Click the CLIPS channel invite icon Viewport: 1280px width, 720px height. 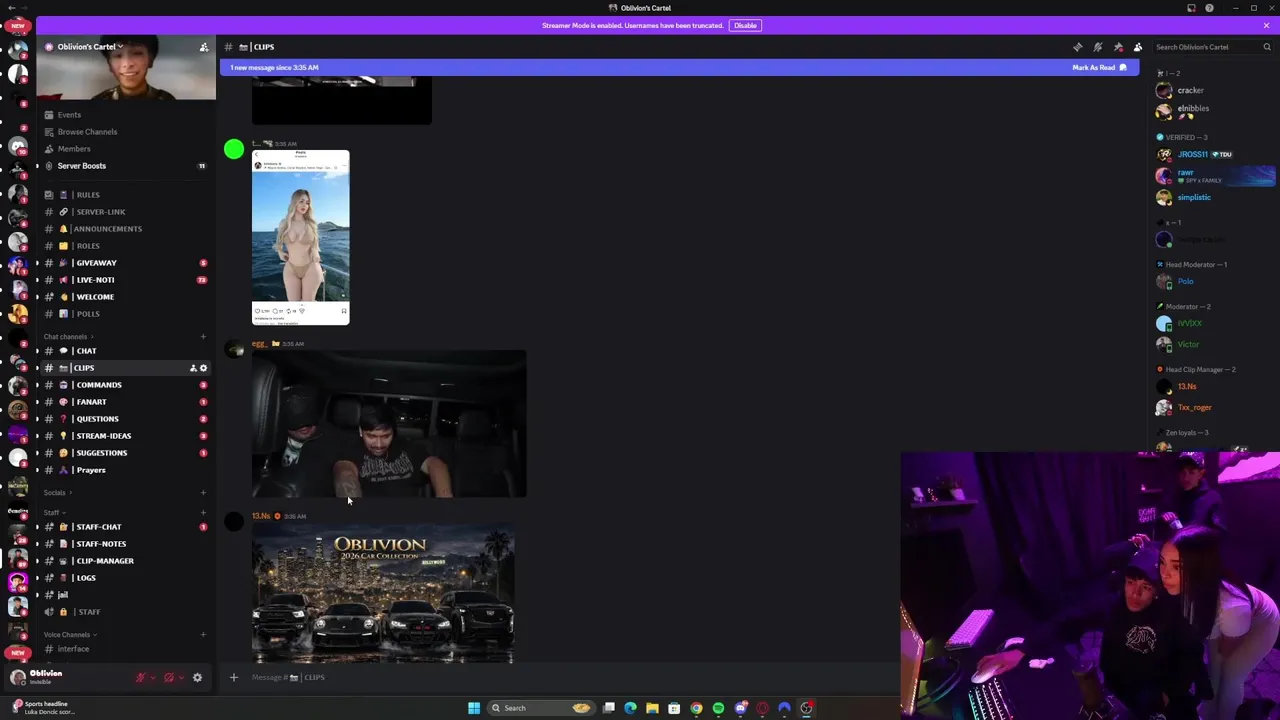click(x=193, y=368)
